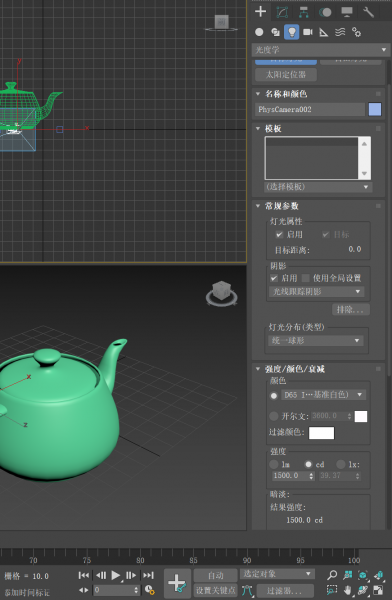The image size is (392, 600).
Task: Collapse the 名称和颜色 rollout
Action: point(286,94)
